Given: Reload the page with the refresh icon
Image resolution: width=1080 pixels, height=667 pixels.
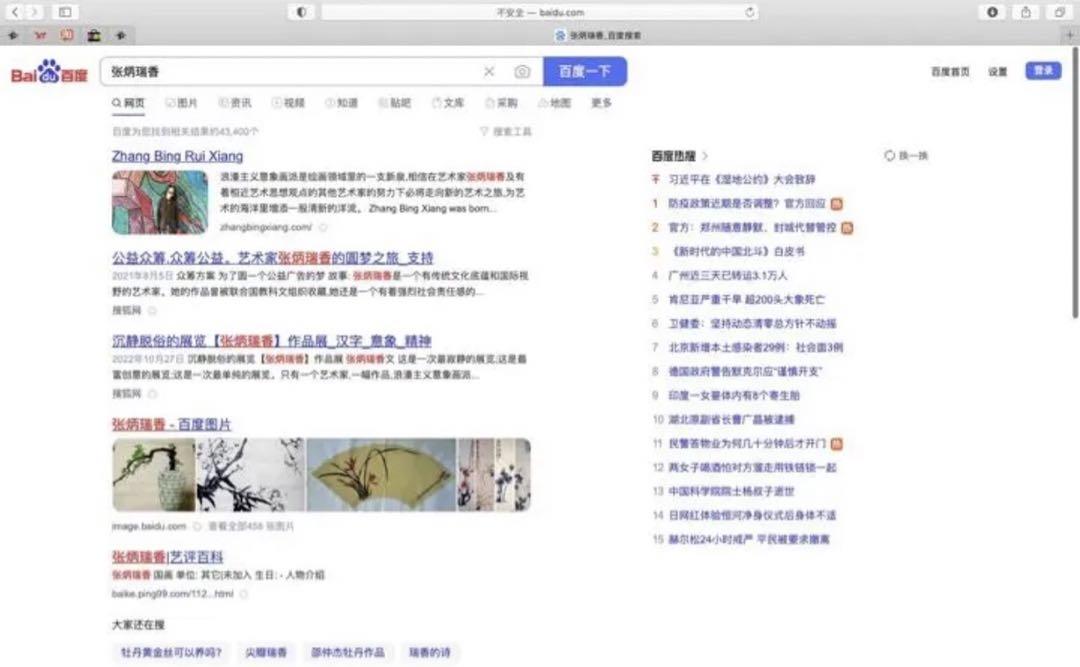Looking at the screenshot, I should (x=749, y=12).
